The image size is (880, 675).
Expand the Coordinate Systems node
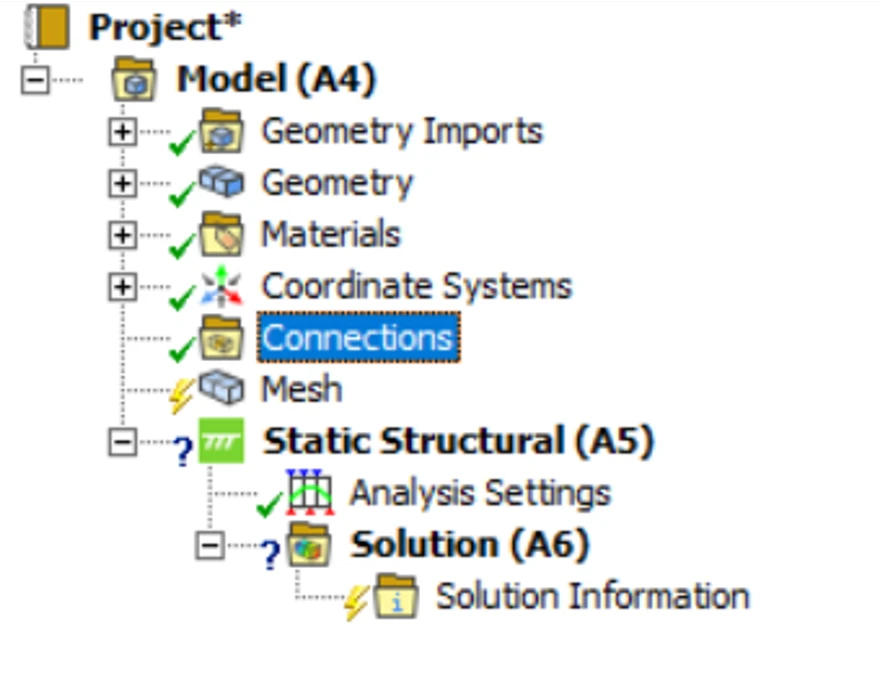(122, 287)
